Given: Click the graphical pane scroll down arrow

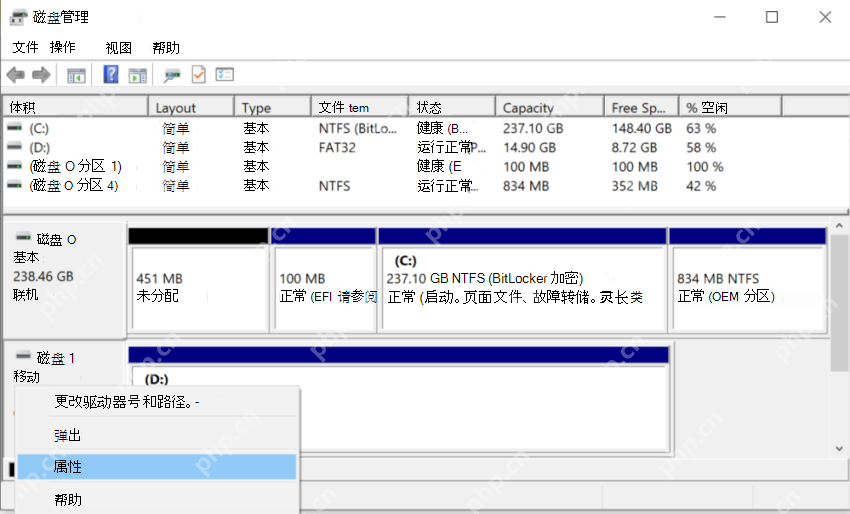Looking at the screenshot, I should tap(839, 448).
